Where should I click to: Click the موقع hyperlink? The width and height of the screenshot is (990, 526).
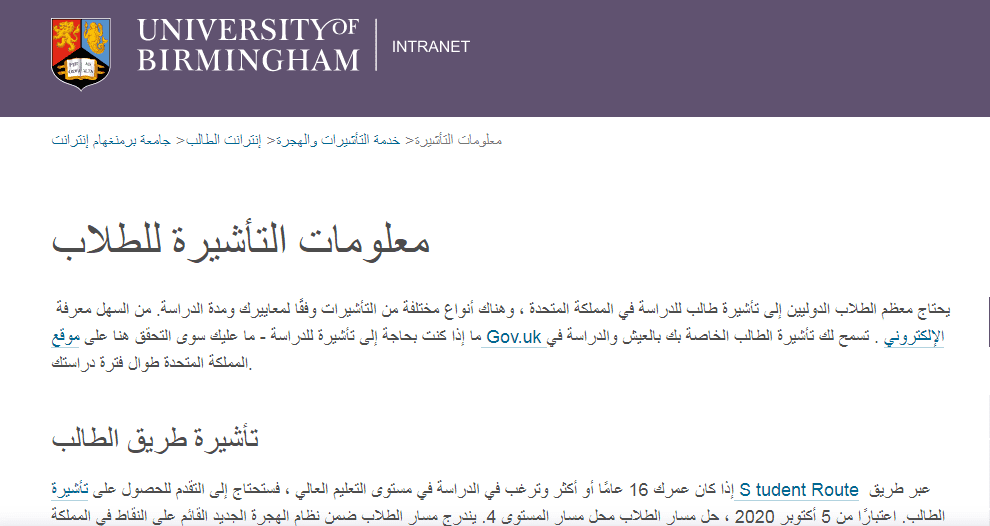tap(66, 337)
